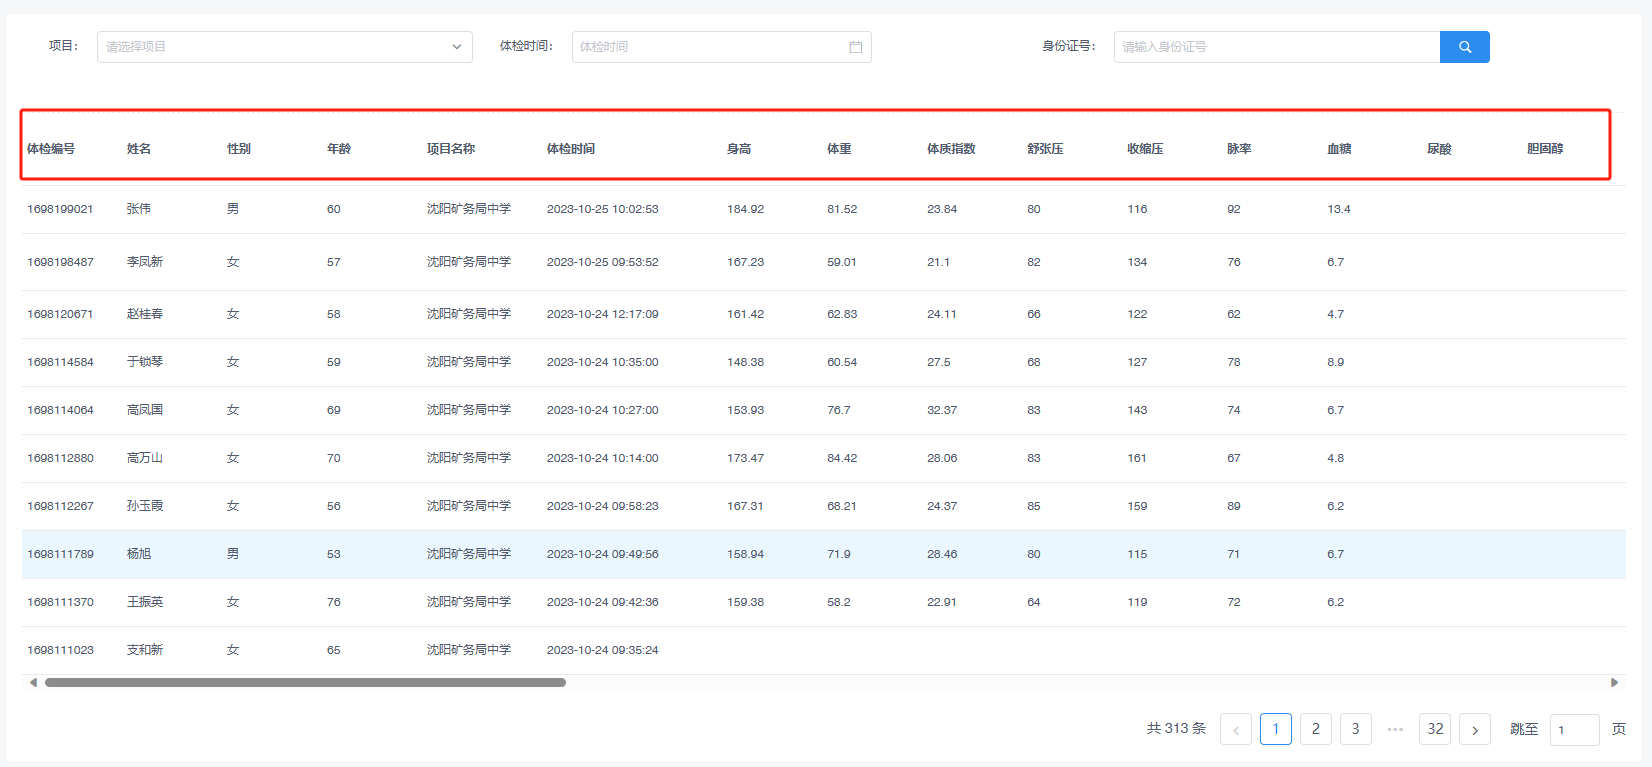Click the previous page arrow in pagination

pos(1235,729)
